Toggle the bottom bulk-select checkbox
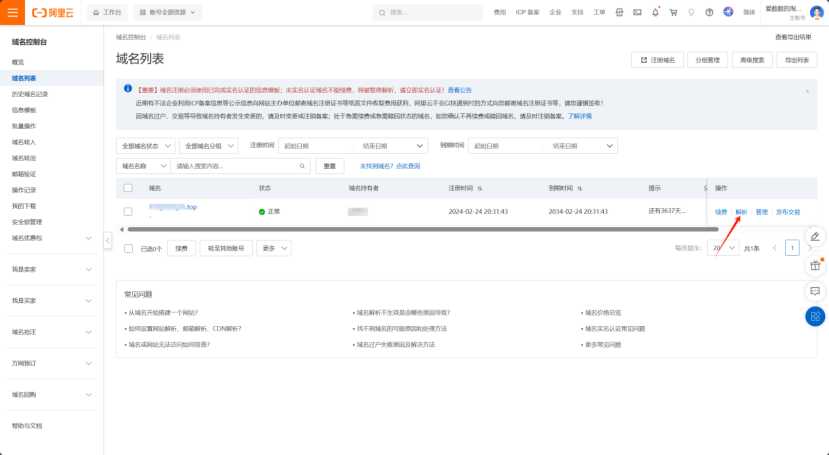Viewport: 829px width, 455px height. 128,248
